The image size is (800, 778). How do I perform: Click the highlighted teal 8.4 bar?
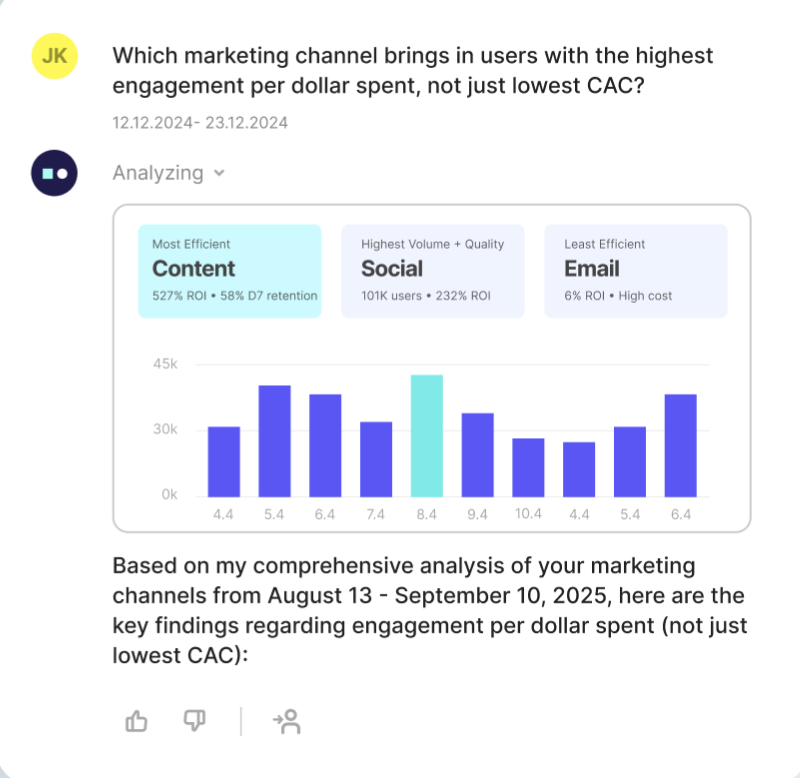pos(427,436)
